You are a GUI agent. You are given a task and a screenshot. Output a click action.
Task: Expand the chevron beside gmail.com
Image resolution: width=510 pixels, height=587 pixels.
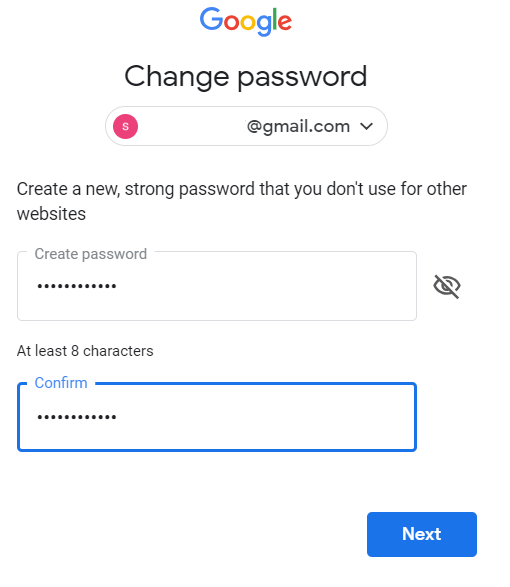click(x=367, y=127)
